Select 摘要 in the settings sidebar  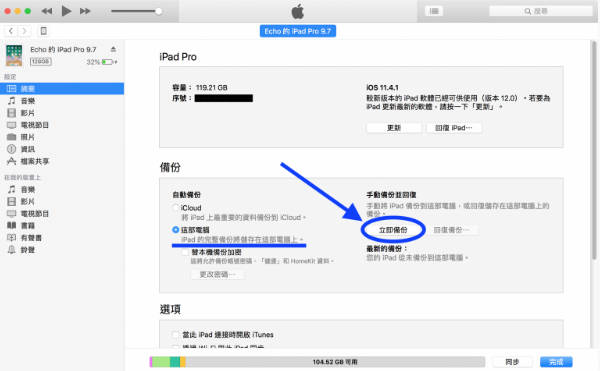62,89
